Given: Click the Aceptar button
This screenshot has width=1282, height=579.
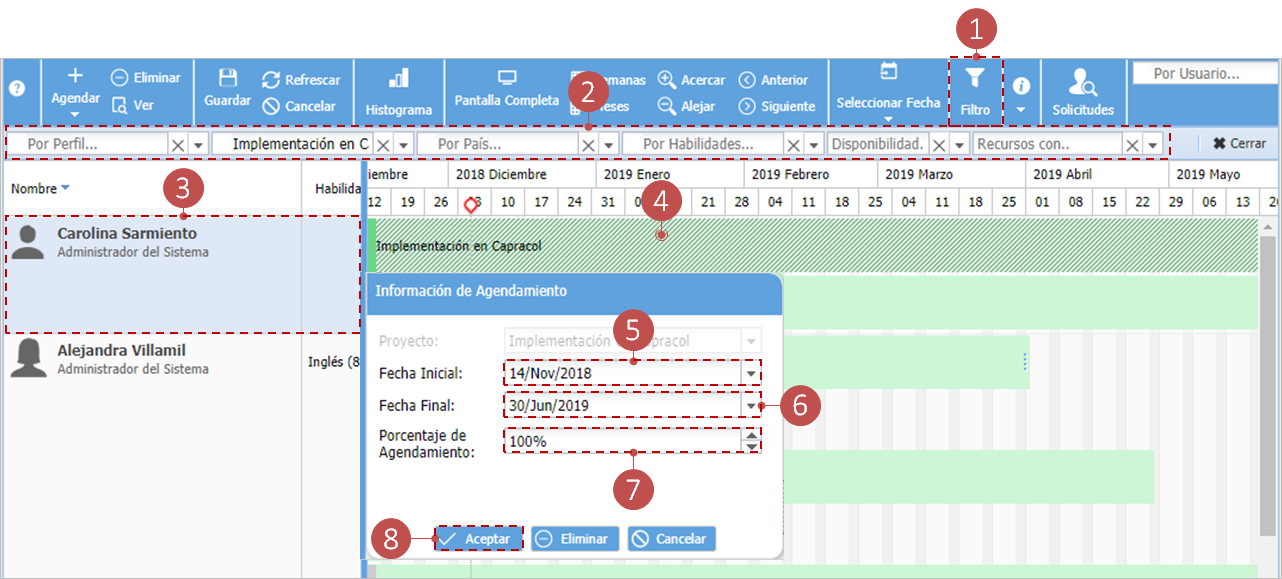Looking at the screenshot, I should point(479,538).
